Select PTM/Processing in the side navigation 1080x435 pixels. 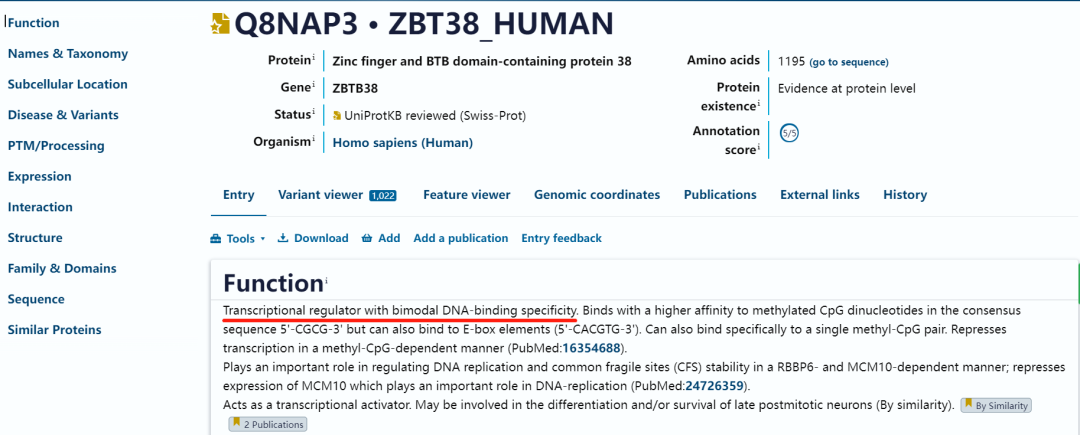(x=56, y=146)
